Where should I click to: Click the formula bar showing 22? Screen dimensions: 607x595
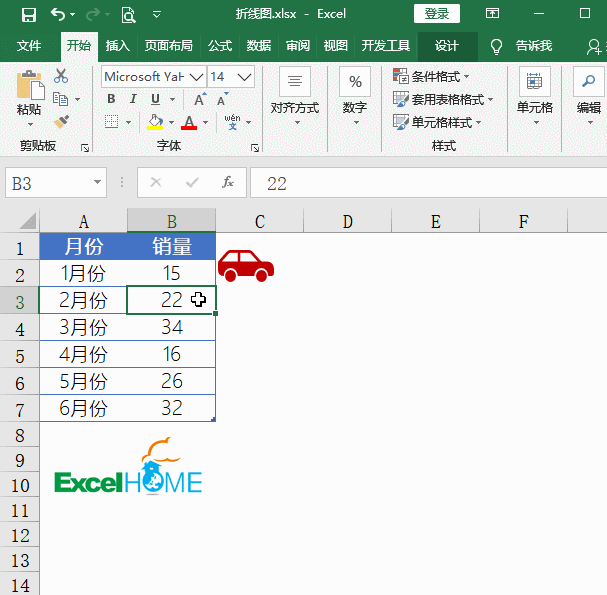pyautogui.click(x=429, y=183)
